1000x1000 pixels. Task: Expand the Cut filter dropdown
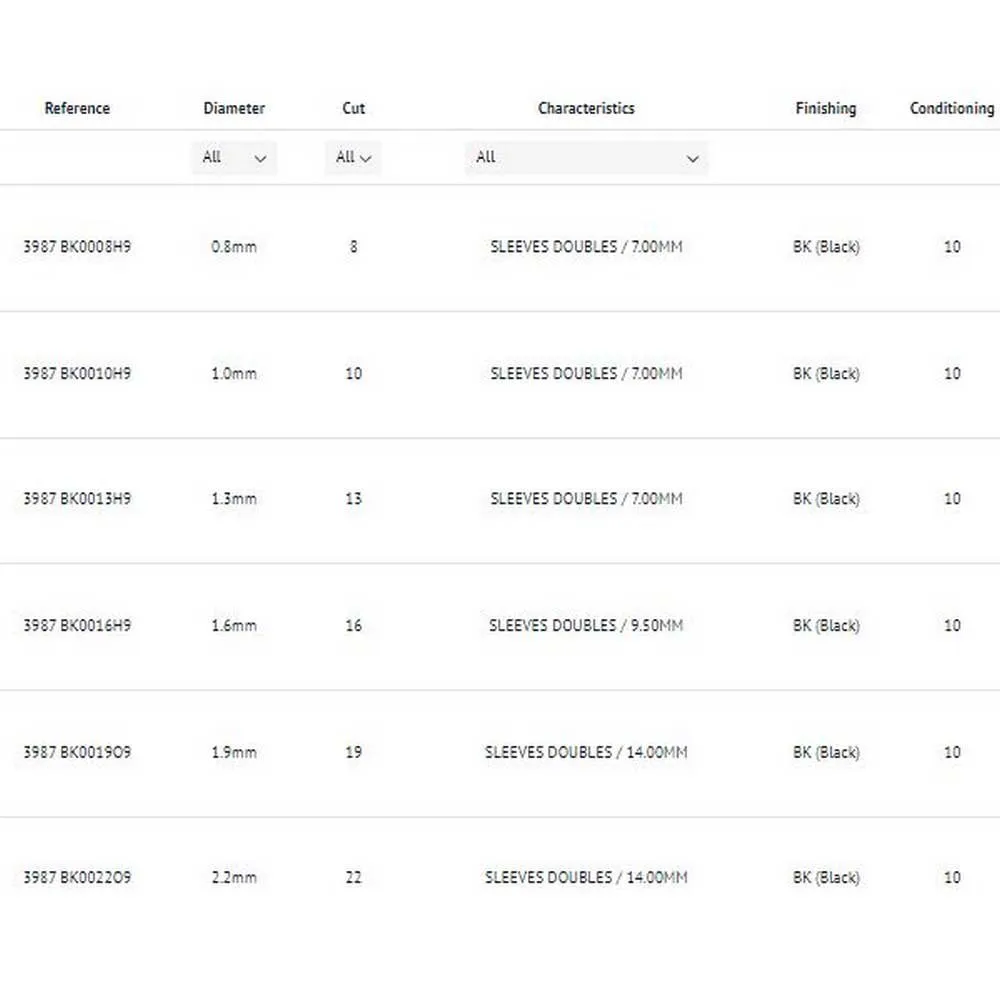(353, 158)
